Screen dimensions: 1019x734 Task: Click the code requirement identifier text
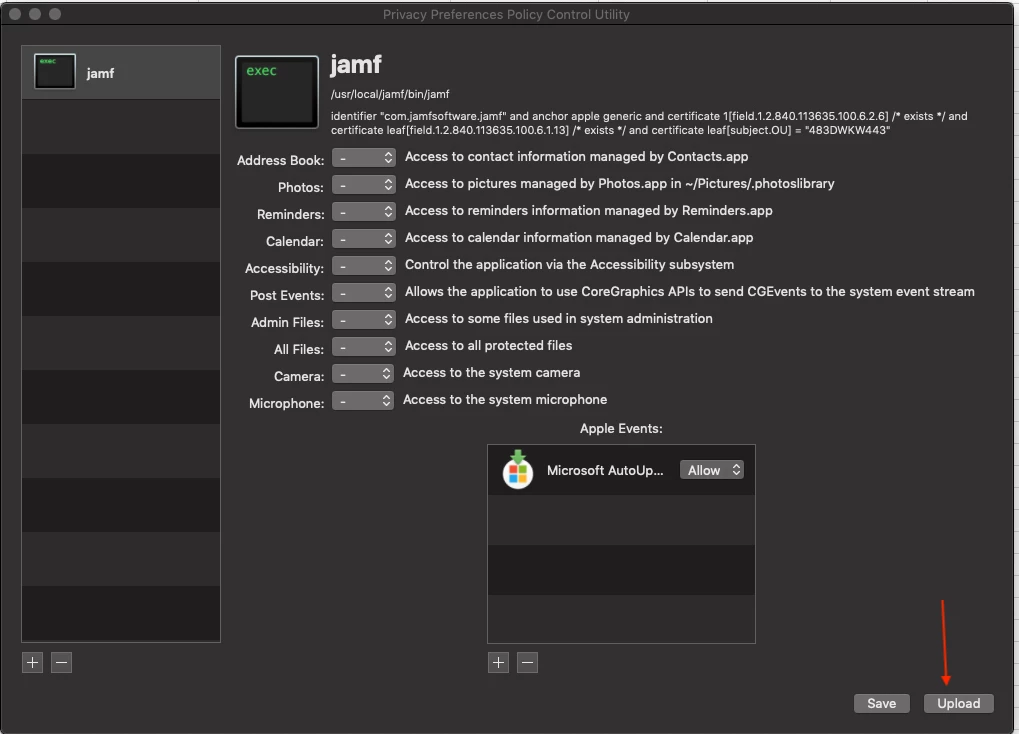649,123
